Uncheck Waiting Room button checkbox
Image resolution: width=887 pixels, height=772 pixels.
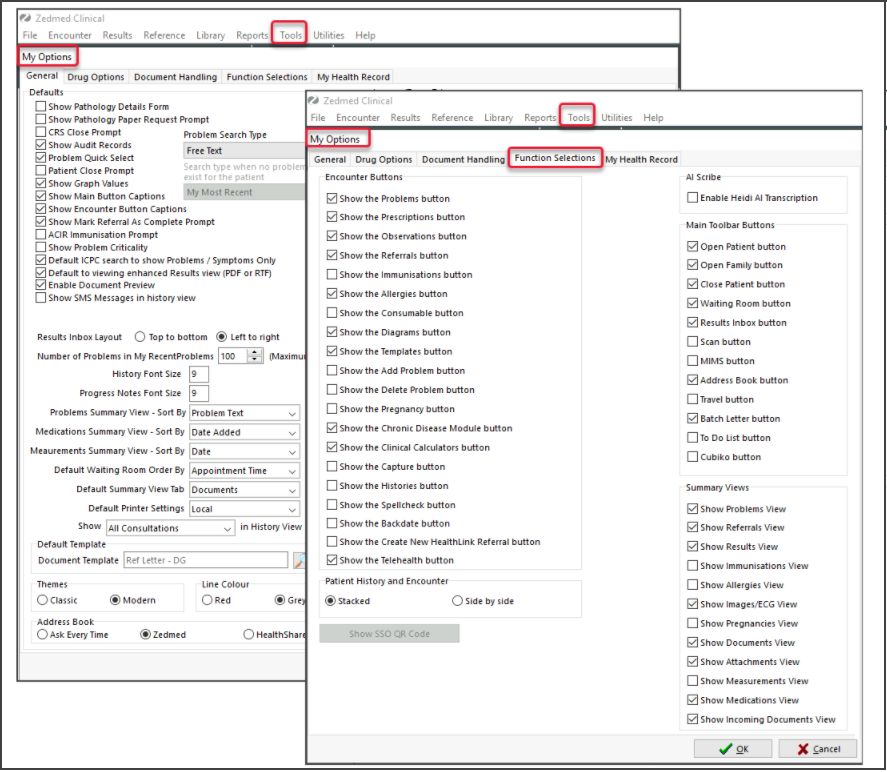692,303
